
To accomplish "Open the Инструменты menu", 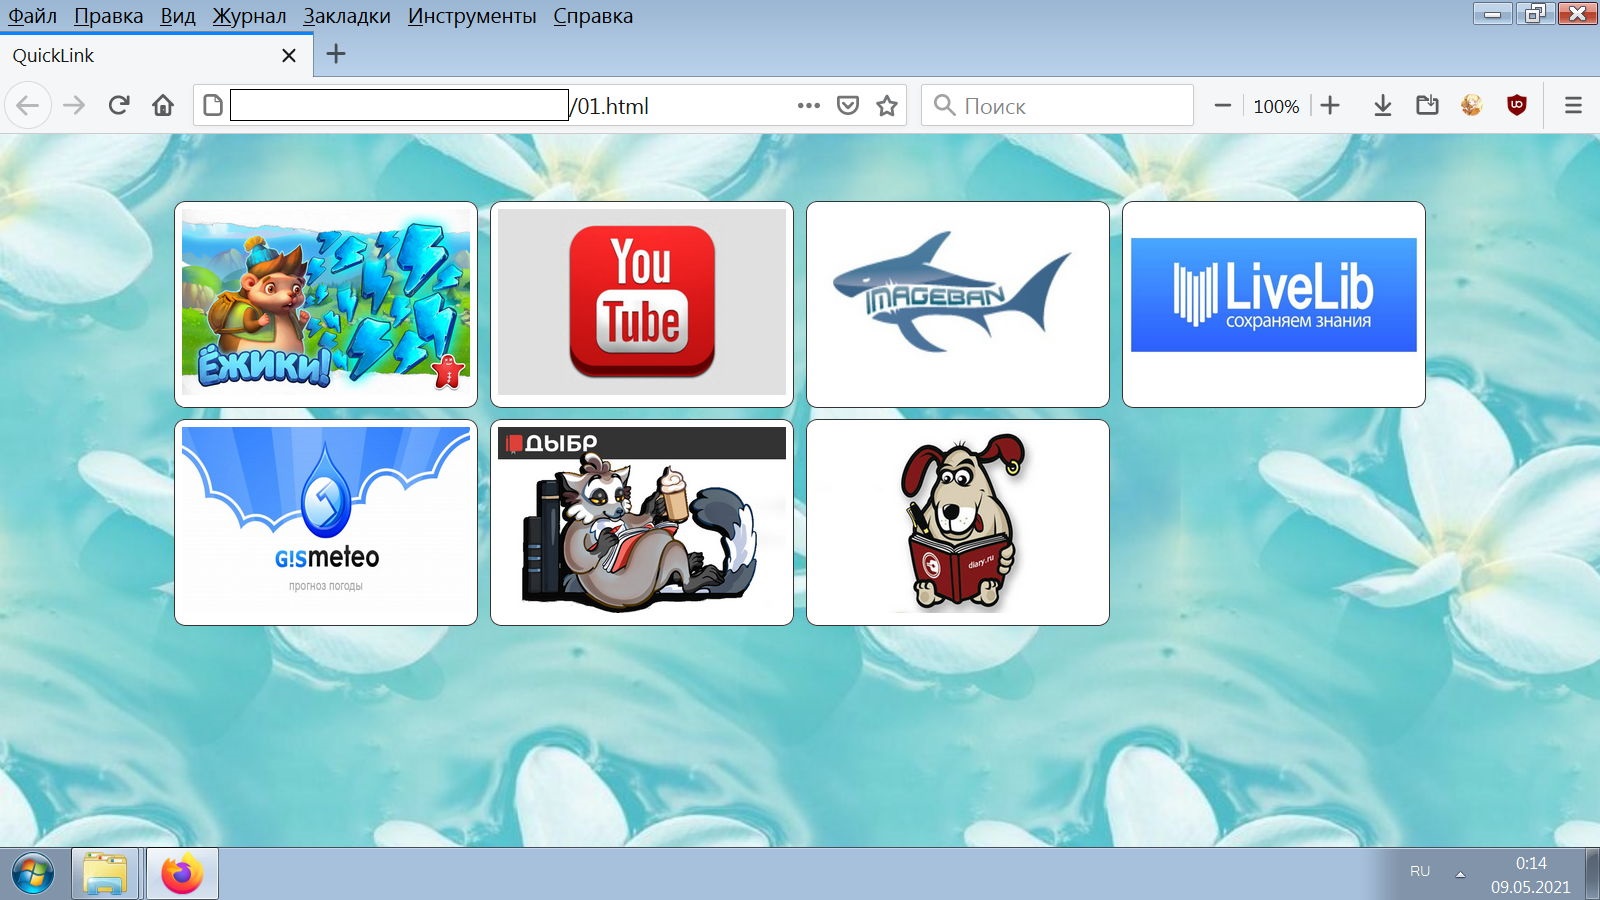I will click(472, 16).
